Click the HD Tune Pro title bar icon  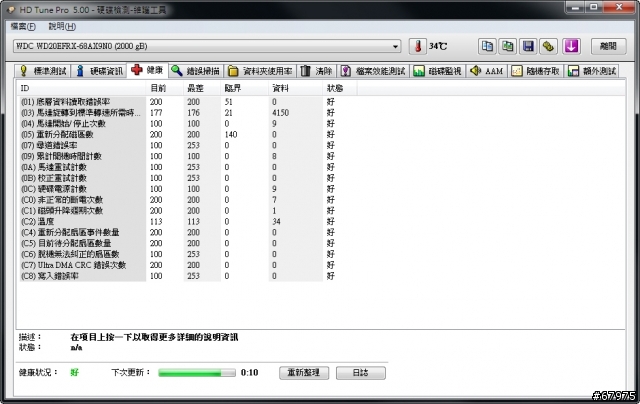click(x=11, y=10)
